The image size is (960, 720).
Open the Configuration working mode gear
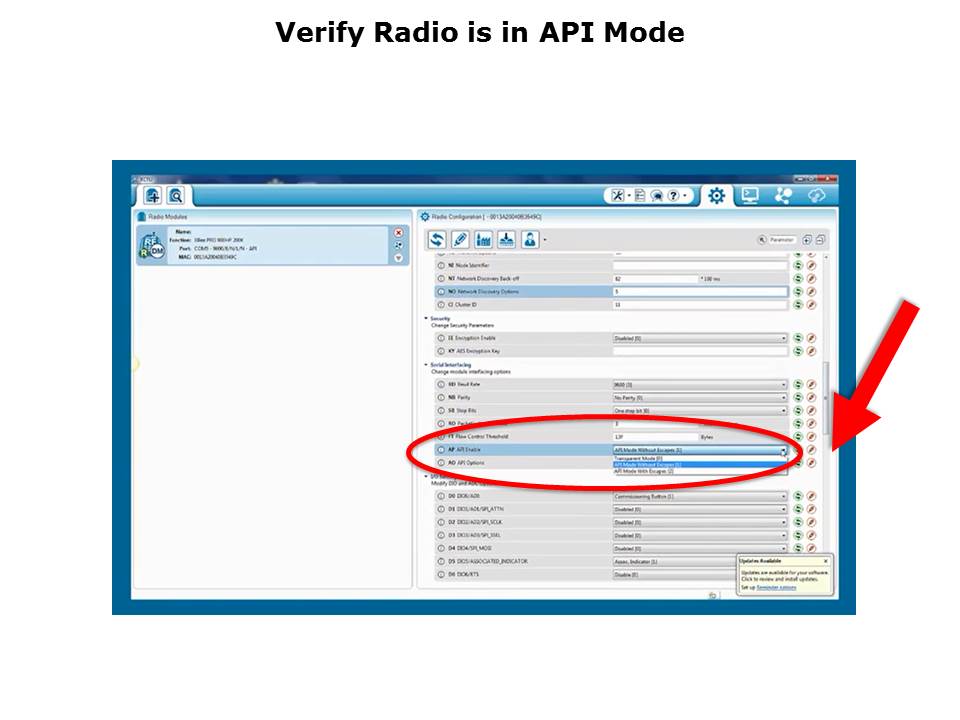716,196
